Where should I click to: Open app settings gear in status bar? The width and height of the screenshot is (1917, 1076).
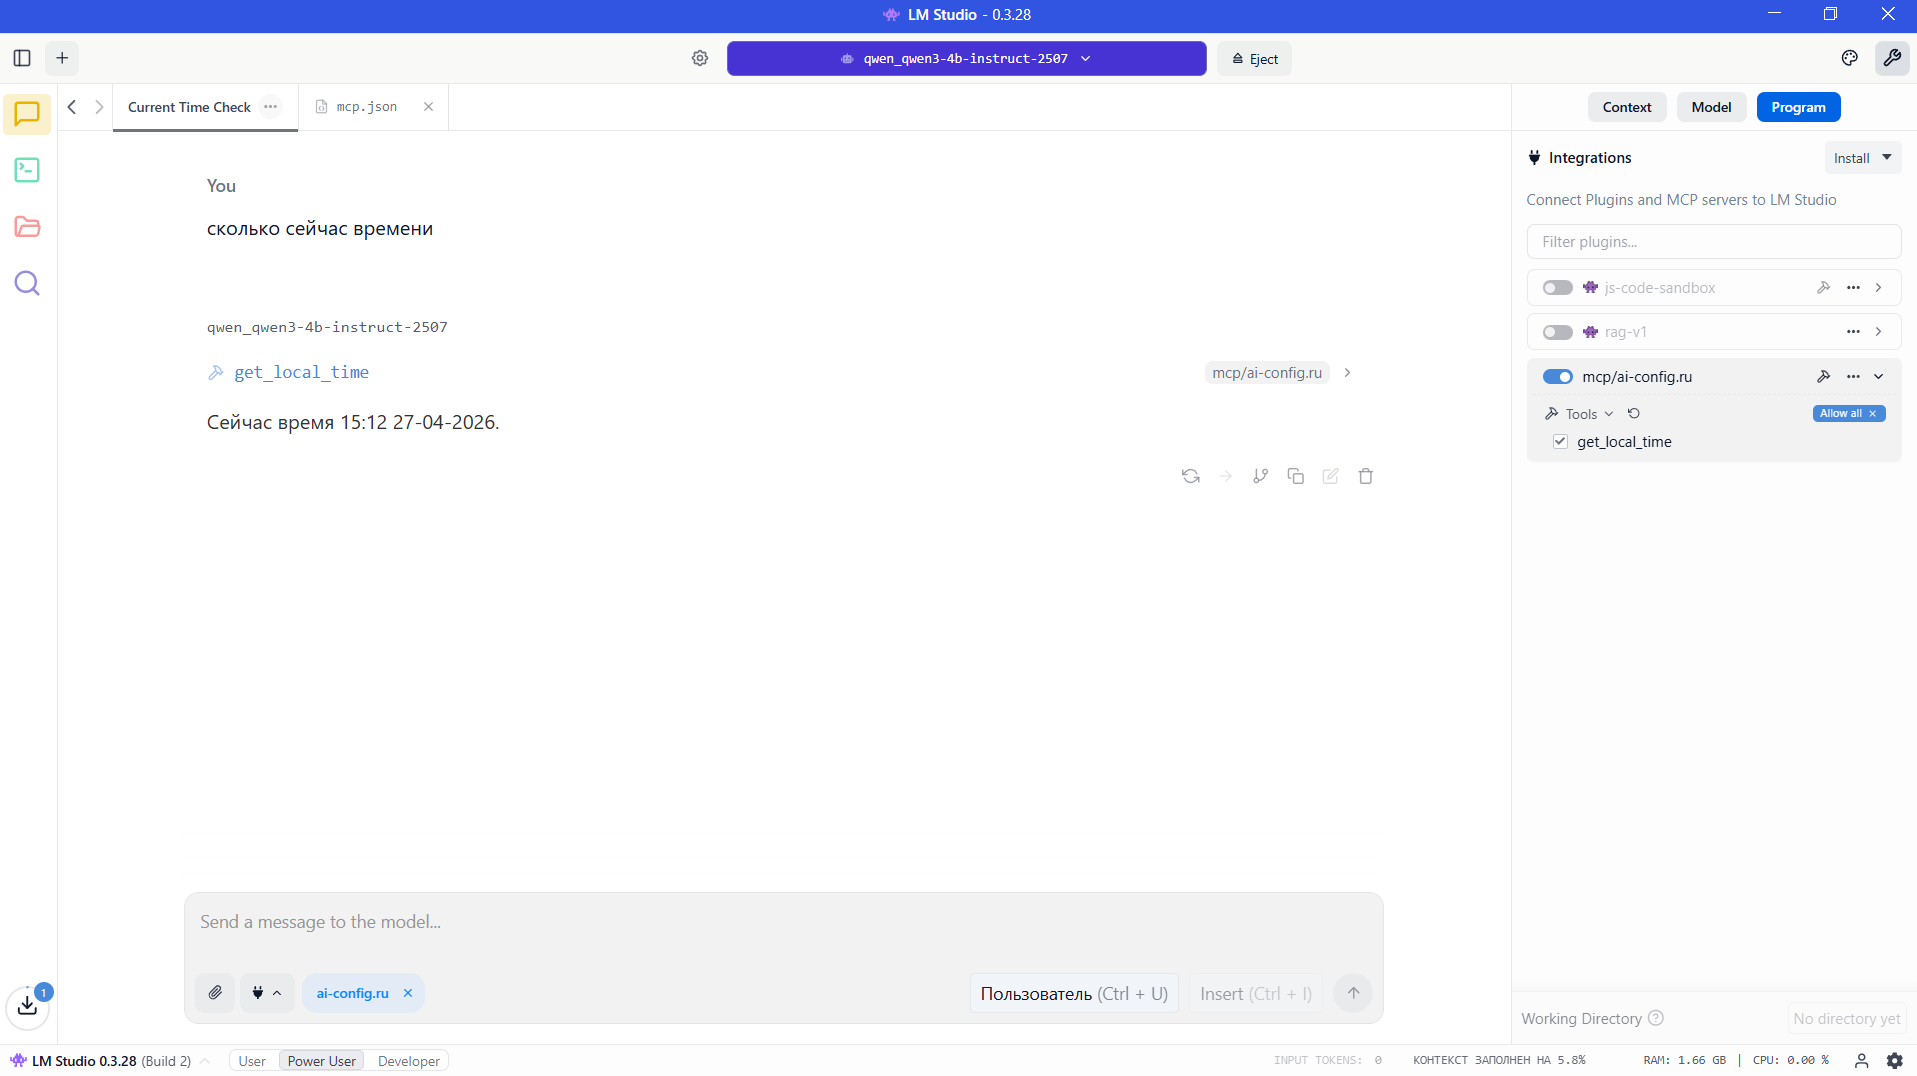point(1895,1061)
